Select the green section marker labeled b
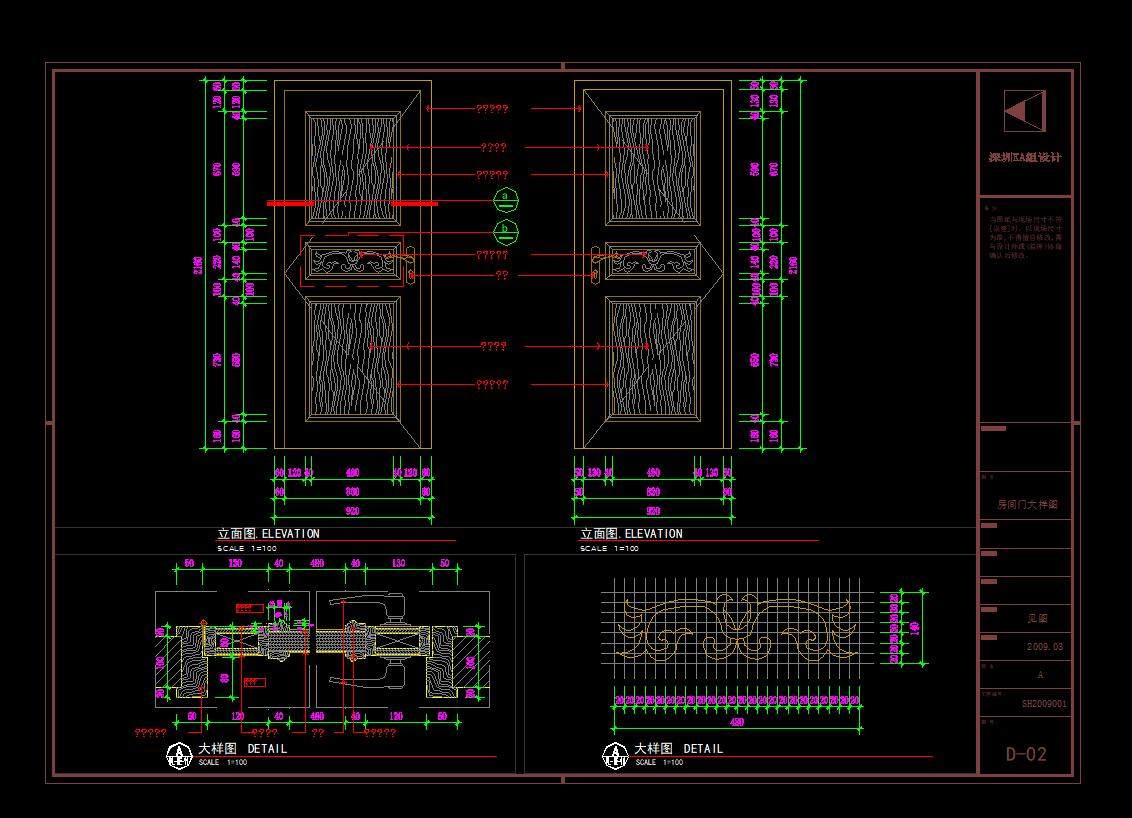 tap(506, 233)
